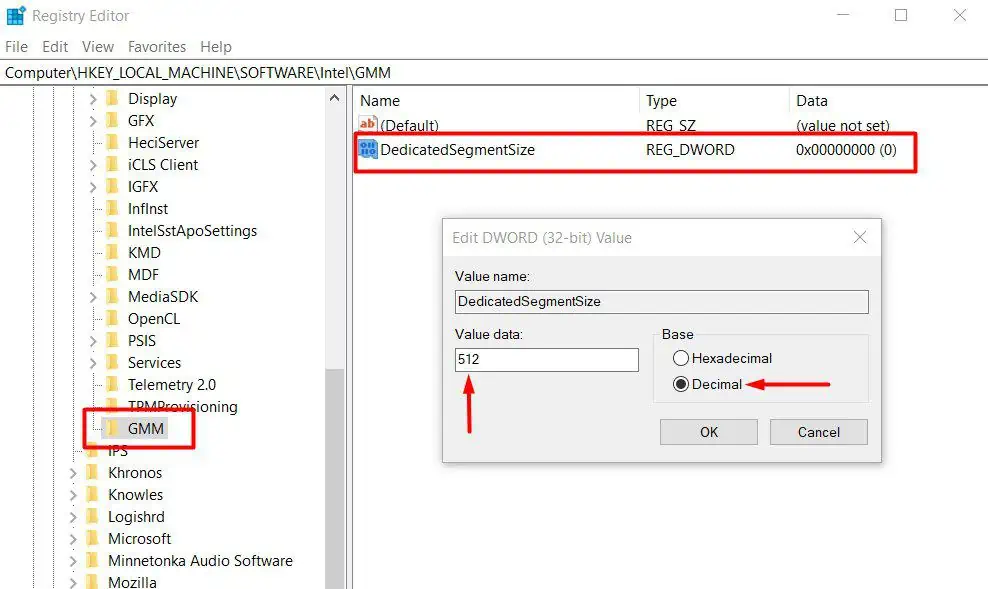Select the Services folder icon
988x589 pixels.
point(113,363)
